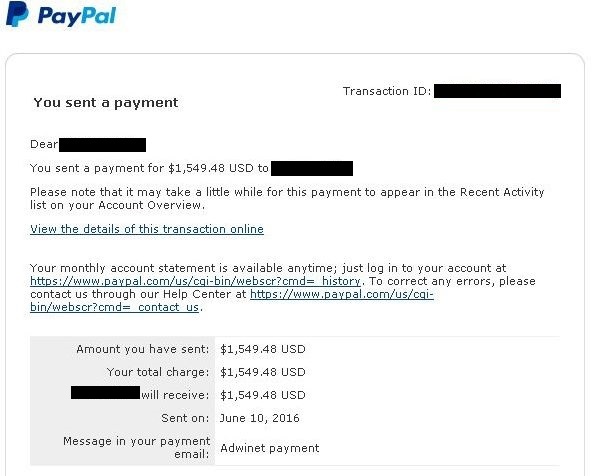Click the redacted Transaction ID box
The width and height of the screenshot is (599, 476).
pos(497,91)
